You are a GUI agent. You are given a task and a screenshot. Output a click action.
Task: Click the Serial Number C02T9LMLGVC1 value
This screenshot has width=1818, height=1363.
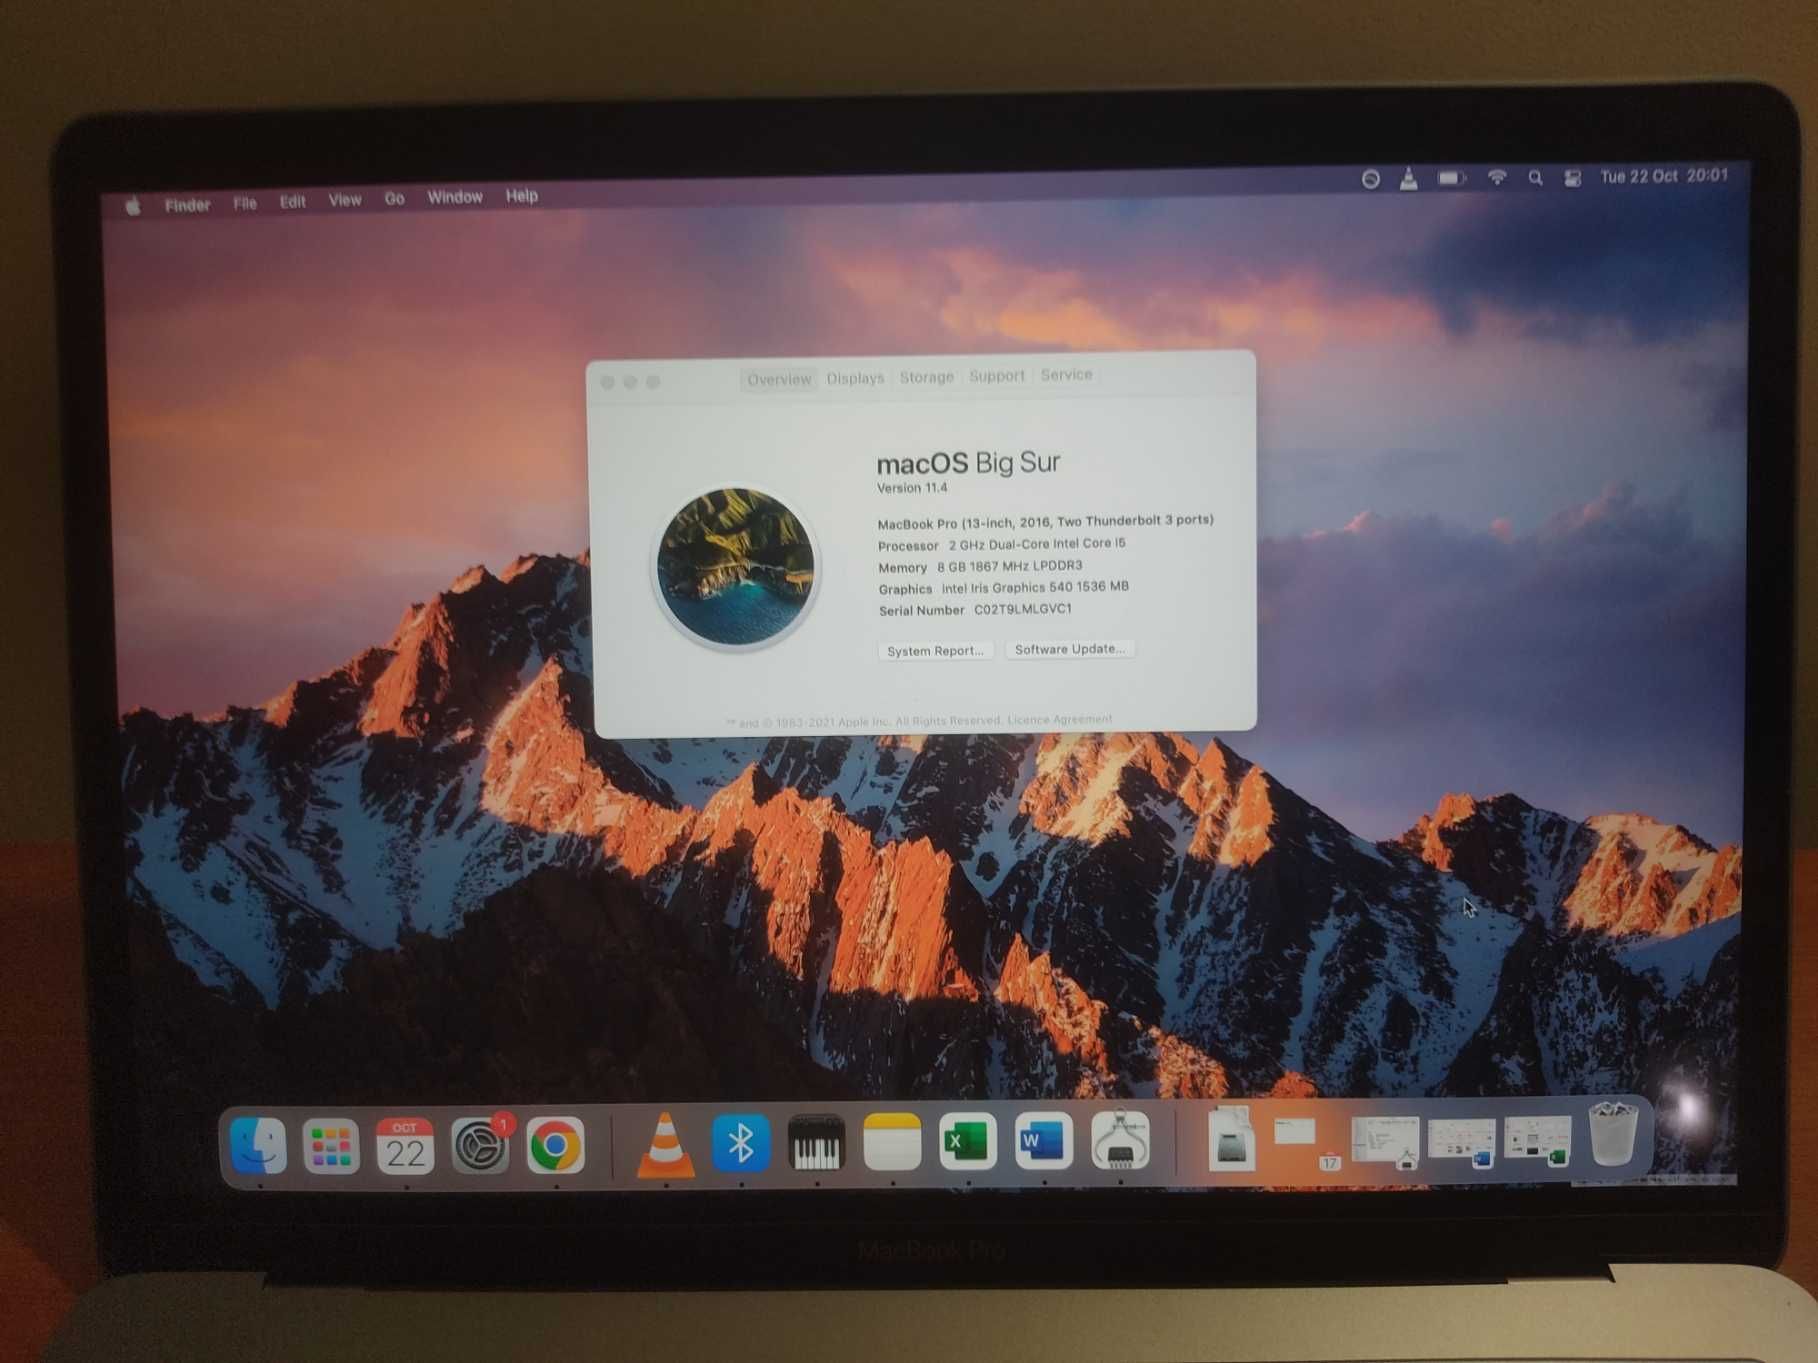pos(1022,609)
